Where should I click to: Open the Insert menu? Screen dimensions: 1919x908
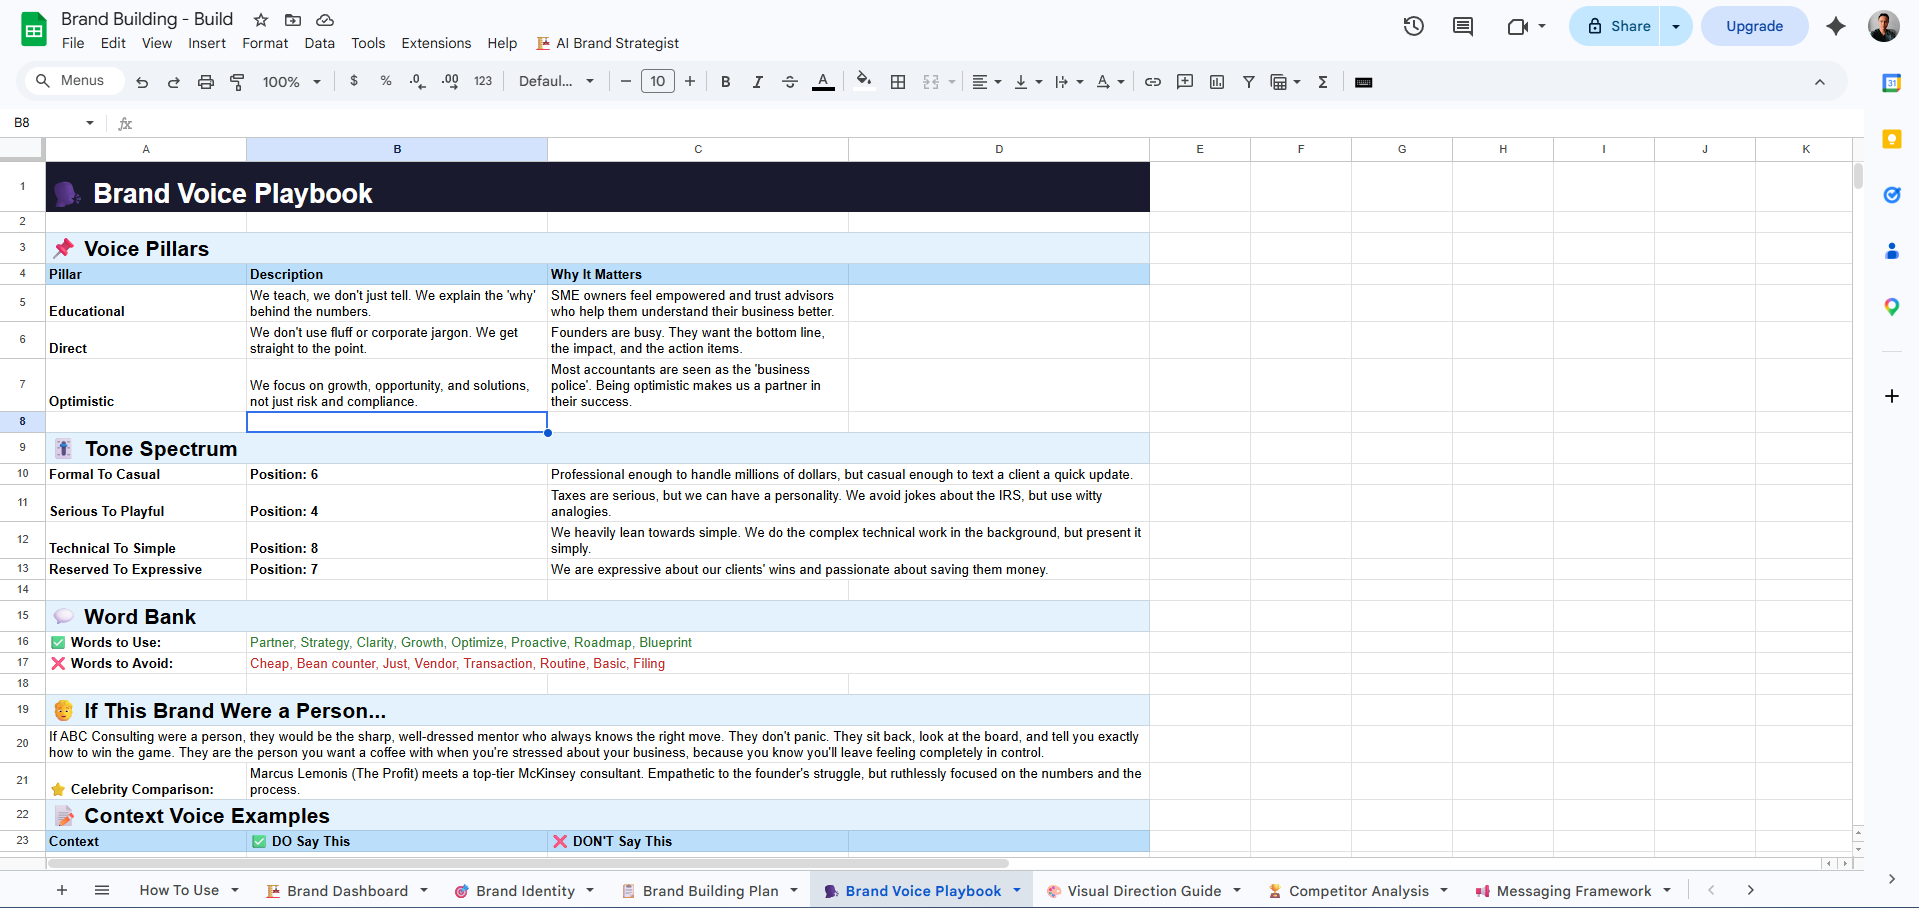click(x=207, y=43)
